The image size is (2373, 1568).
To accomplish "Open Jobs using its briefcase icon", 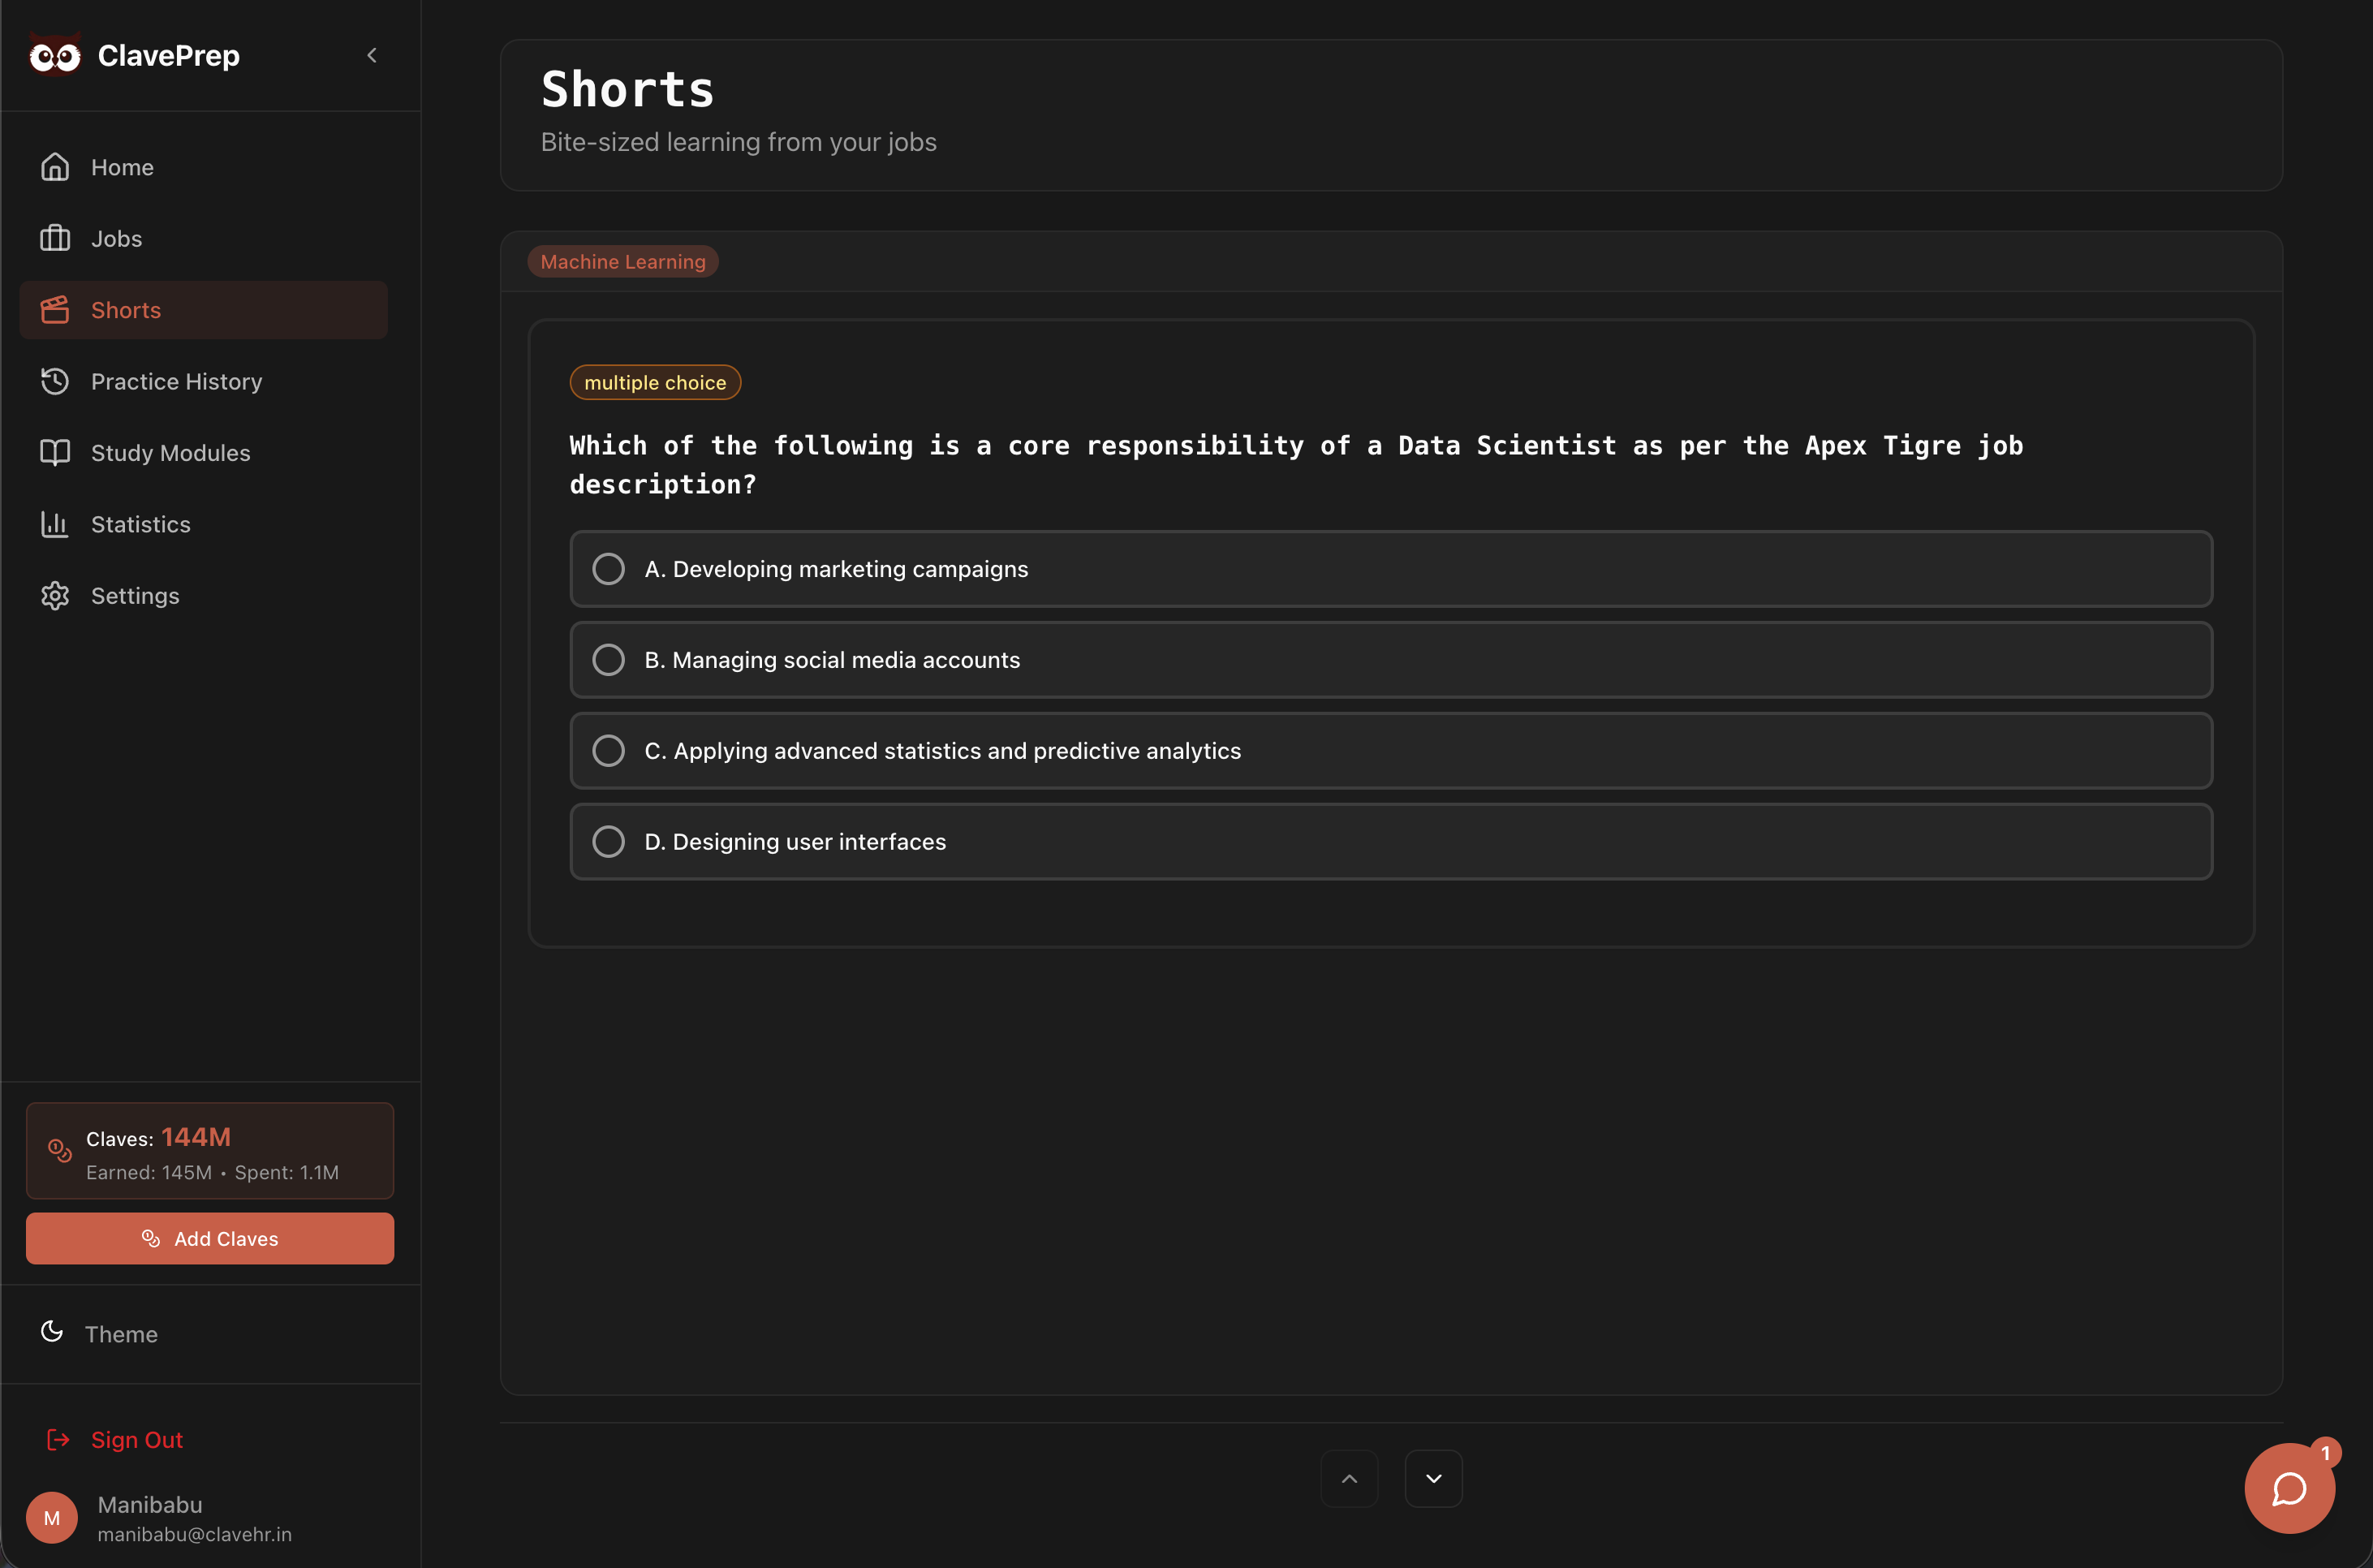I will pyautogui.click(x=55, y=238).
